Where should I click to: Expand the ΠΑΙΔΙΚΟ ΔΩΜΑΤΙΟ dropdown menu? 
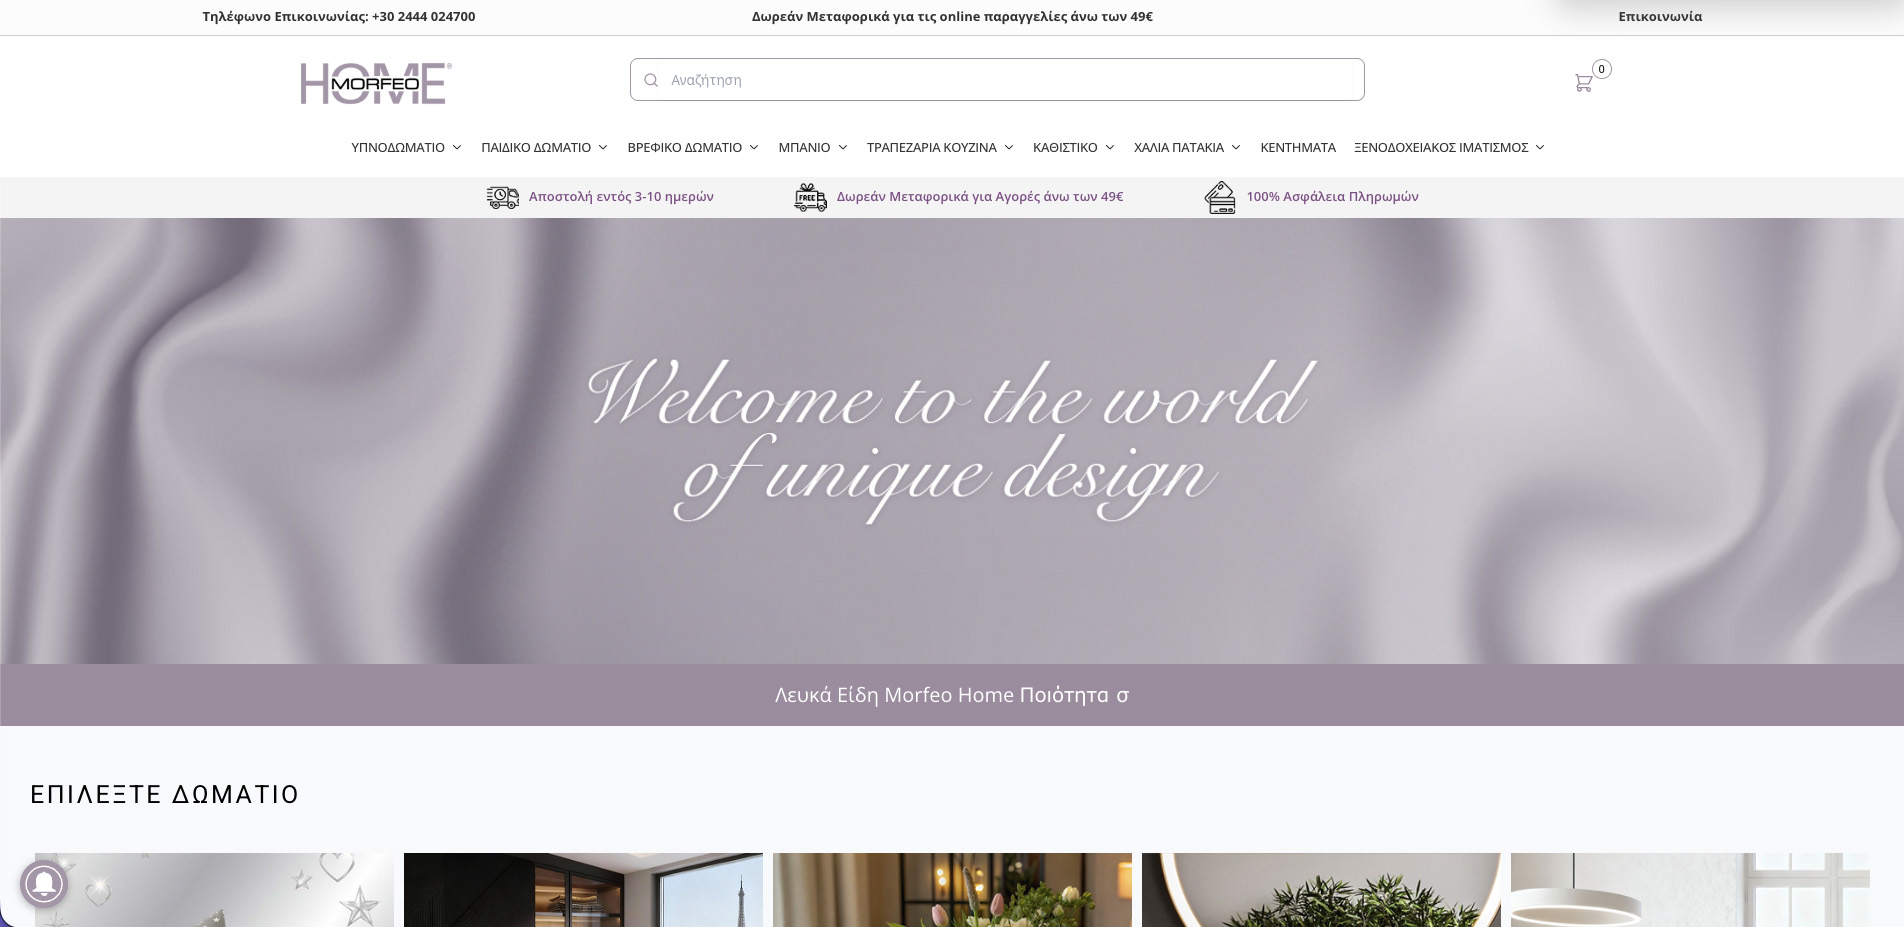click(x=544, y=147)
